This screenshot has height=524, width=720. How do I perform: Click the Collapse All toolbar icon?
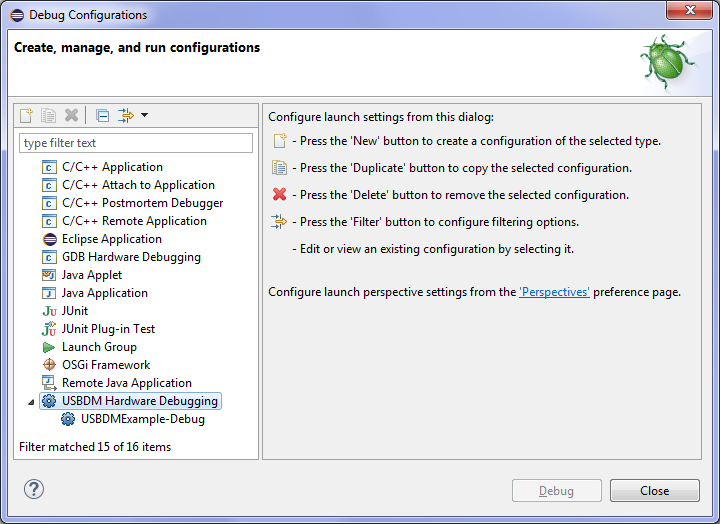[103, 116]
